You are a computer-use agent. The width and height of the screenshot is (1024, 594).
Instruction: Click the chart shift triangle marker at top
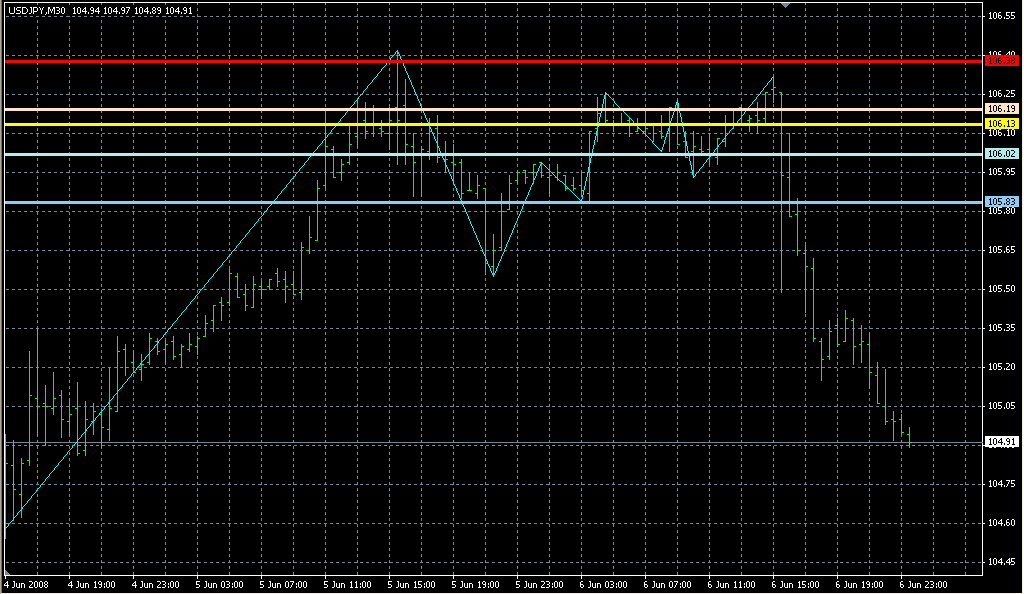786,5
